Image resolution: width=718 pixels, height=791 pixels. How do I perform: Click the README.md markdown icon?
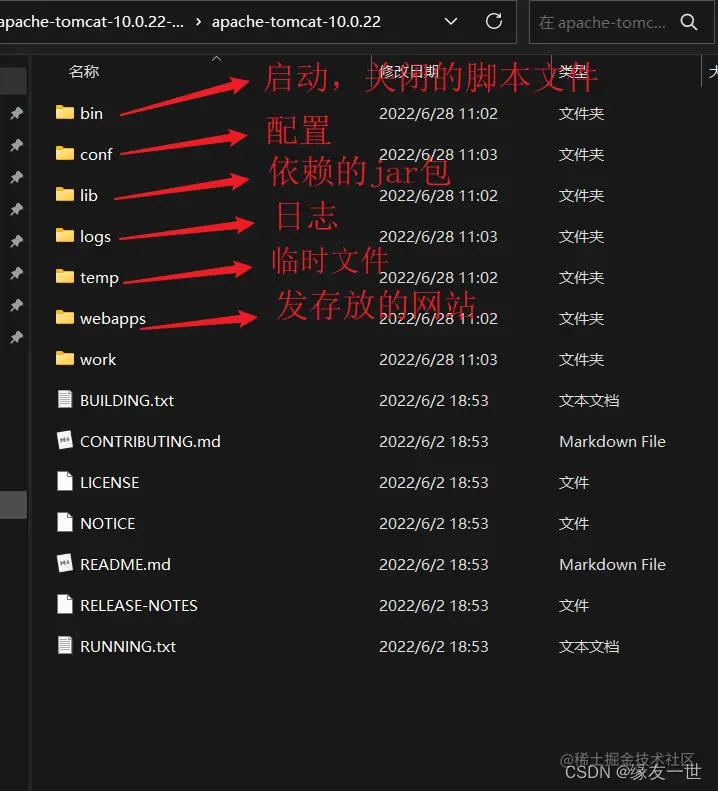(x=65, y=563)
